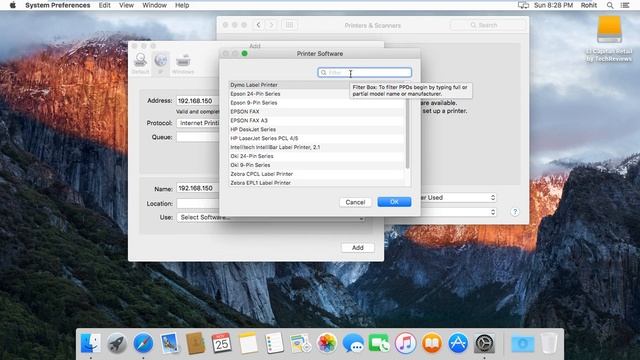Click Cancel in Printer Software dialog
640x360 pixels.
355,202
